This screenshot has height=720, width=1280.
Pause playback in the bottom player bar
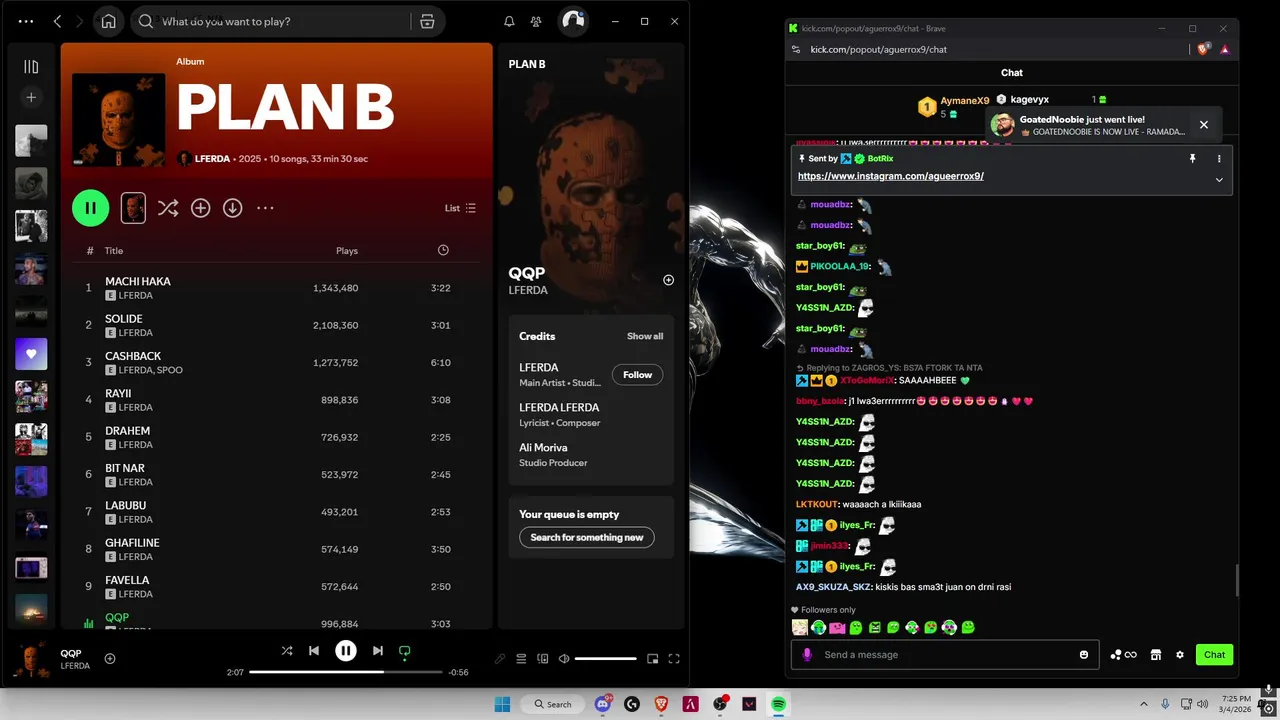(x=345, y=651)
